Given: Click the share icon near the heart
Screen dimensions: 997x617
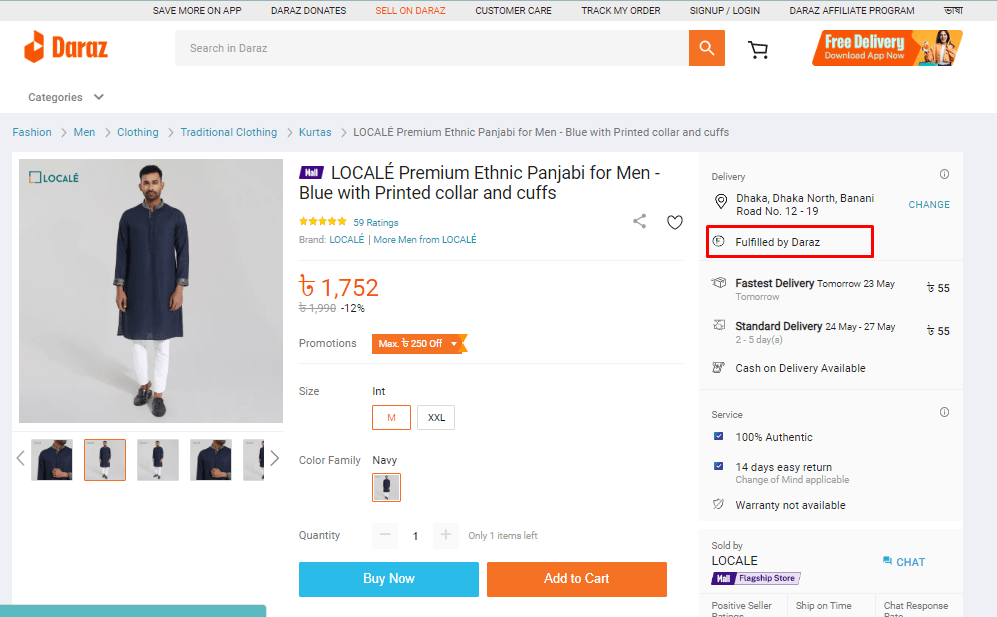Looking at the screenshot, I should click(x=639, y=222).
